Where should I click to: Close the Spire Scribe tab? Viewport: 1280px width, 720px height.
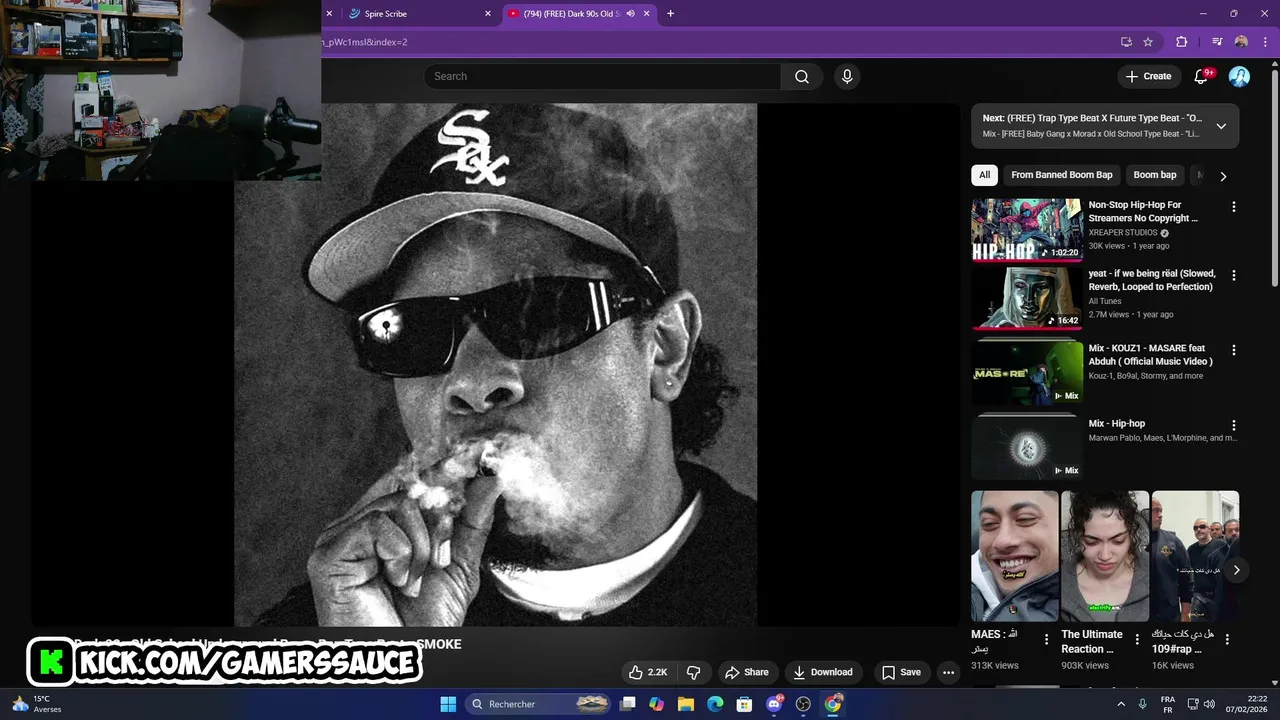click(488, 14)
